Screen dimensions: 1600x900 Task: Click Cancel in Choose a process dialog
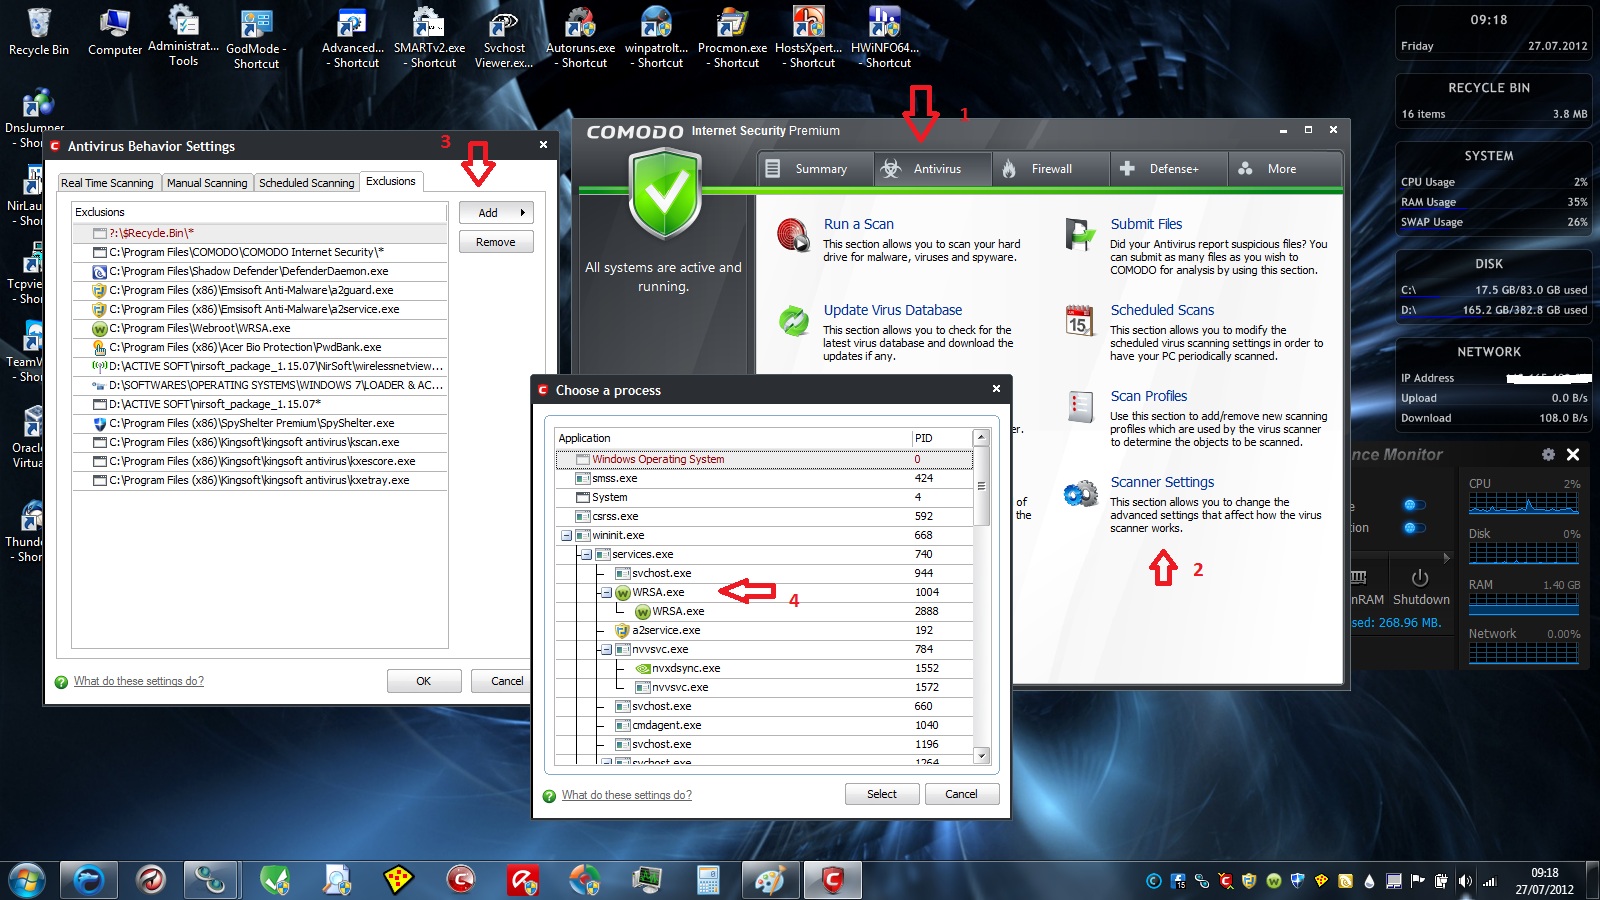coord(962,794)
